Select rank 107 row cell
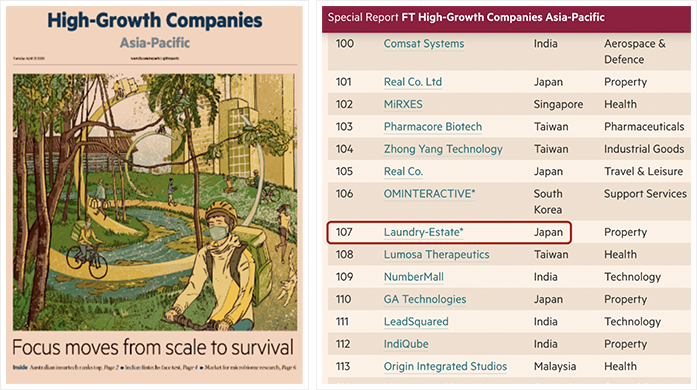The height and width of the screenshot is (390, 697). point(344,232)
